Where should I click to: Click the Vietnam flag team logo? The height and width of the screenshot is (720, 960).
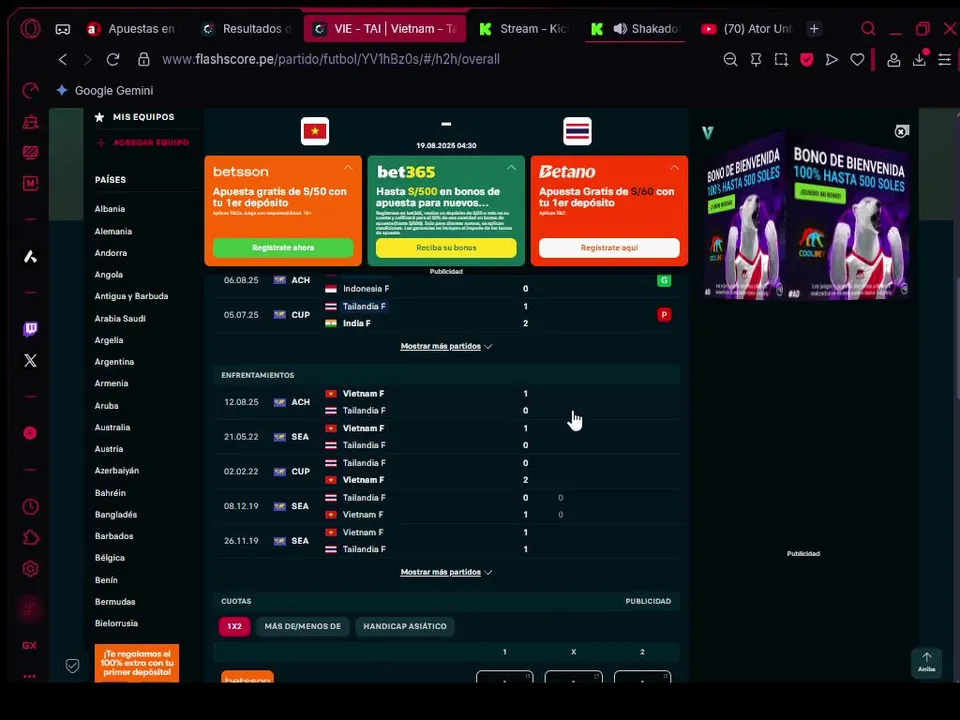315,131
